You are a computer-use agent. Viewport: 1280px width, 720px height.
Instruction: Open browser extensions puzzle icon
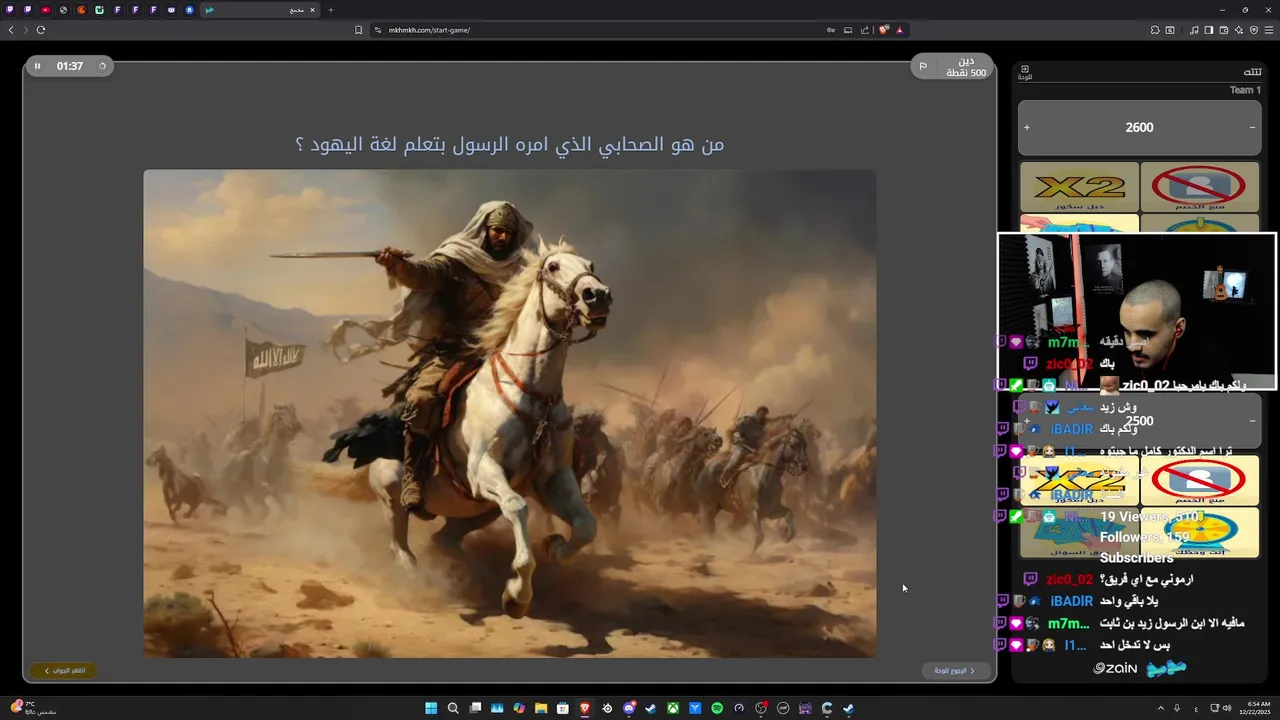tap(1155, 30)
